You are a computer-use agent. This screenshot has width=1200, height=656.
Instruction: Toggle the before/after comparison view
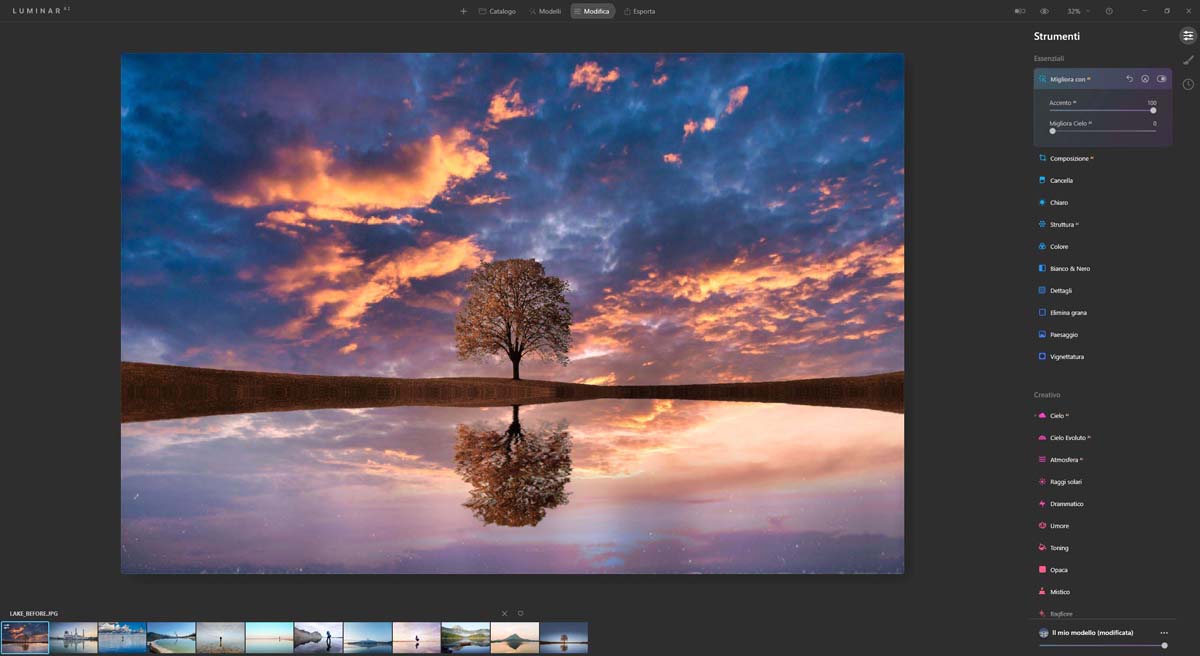[x=1020, y=11]
